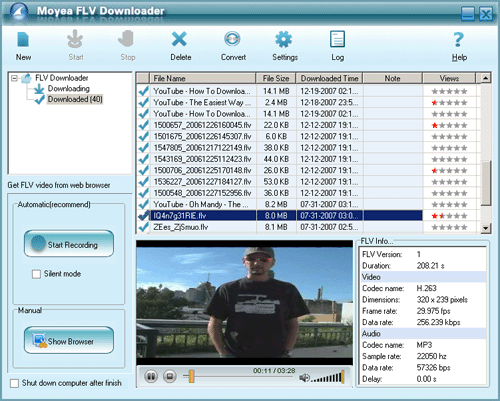Open the Log icon

pos(337,39)
